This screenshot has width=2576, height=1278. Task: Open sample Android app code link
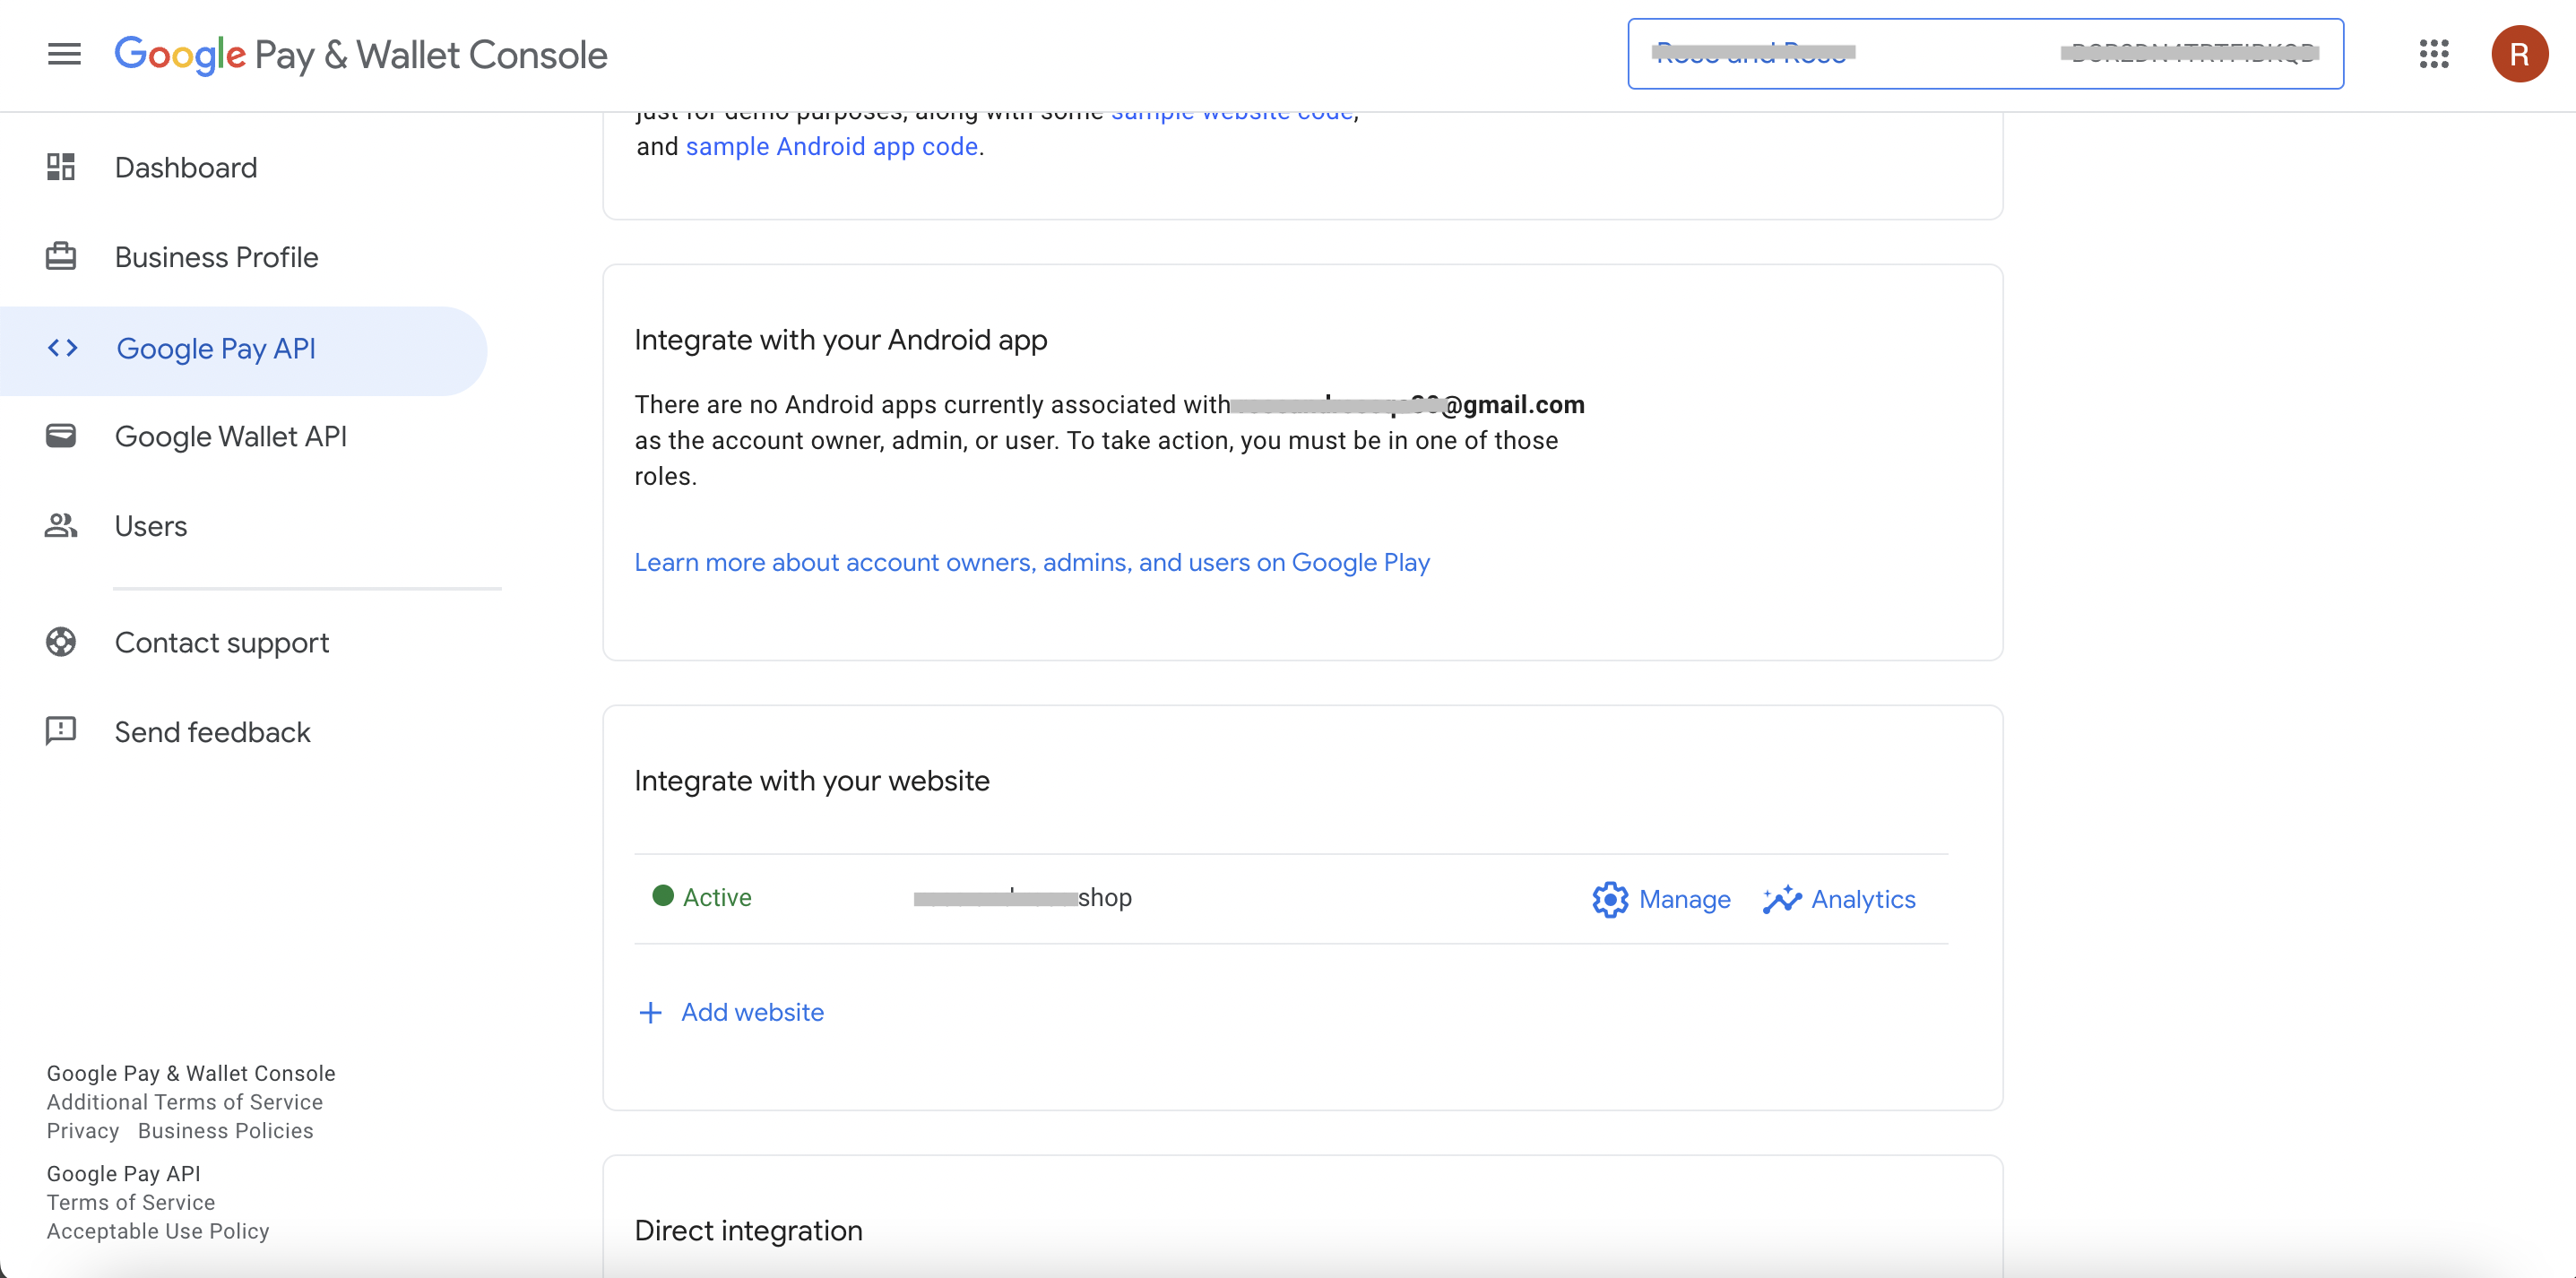point(831,146)
